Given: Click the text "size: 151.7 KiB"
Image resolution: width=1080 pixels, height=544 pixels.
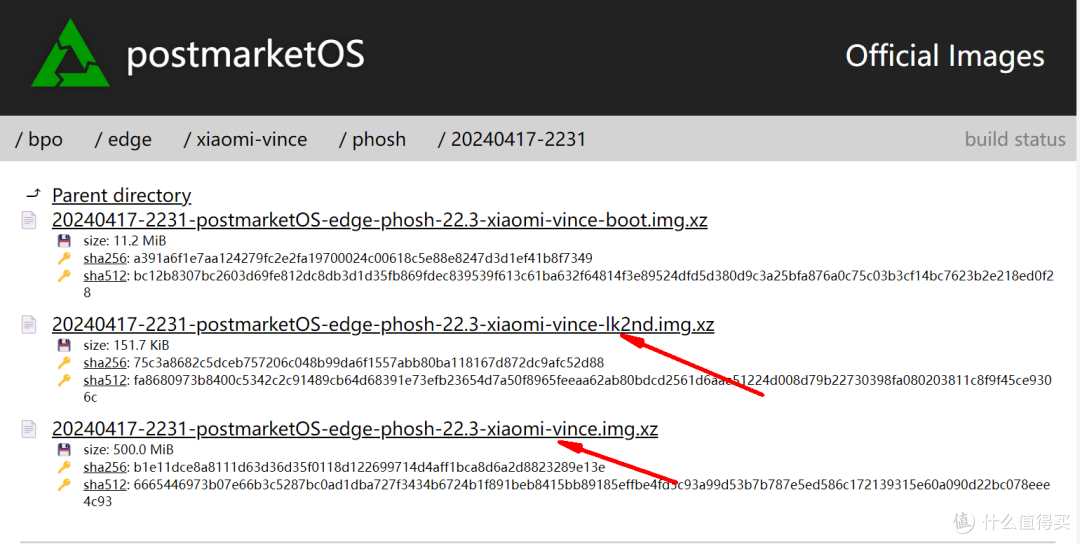Looking at the screenshot, I should [126, 345].
